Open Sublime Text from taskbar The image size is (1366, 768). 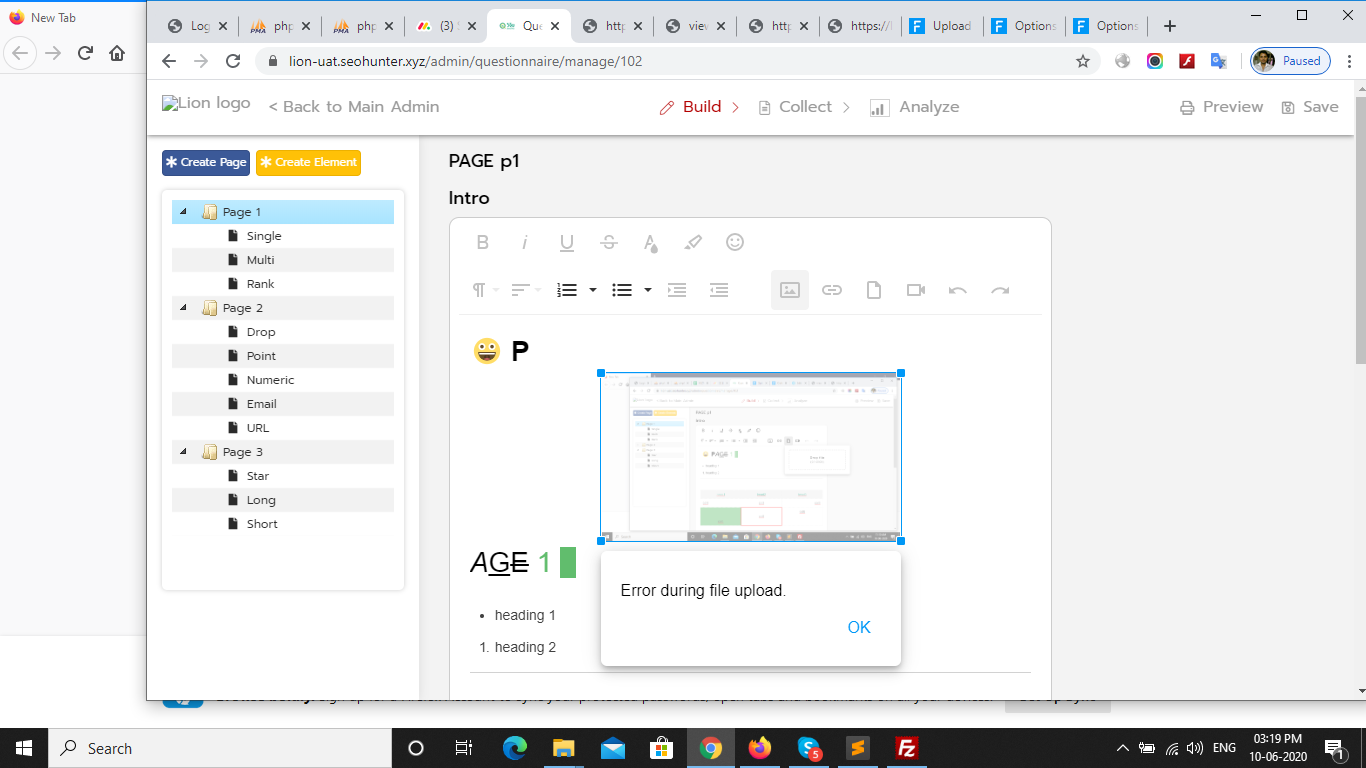(x=857, y=748)
